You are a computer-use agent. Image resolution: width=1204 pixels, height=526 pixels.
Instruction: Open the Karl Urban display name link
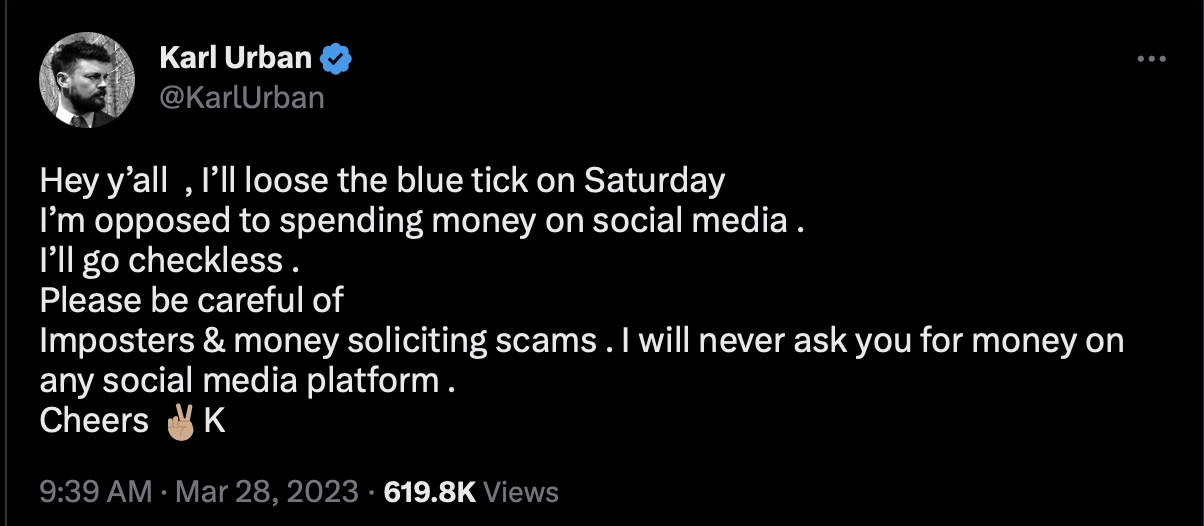(x=236, y=60)
